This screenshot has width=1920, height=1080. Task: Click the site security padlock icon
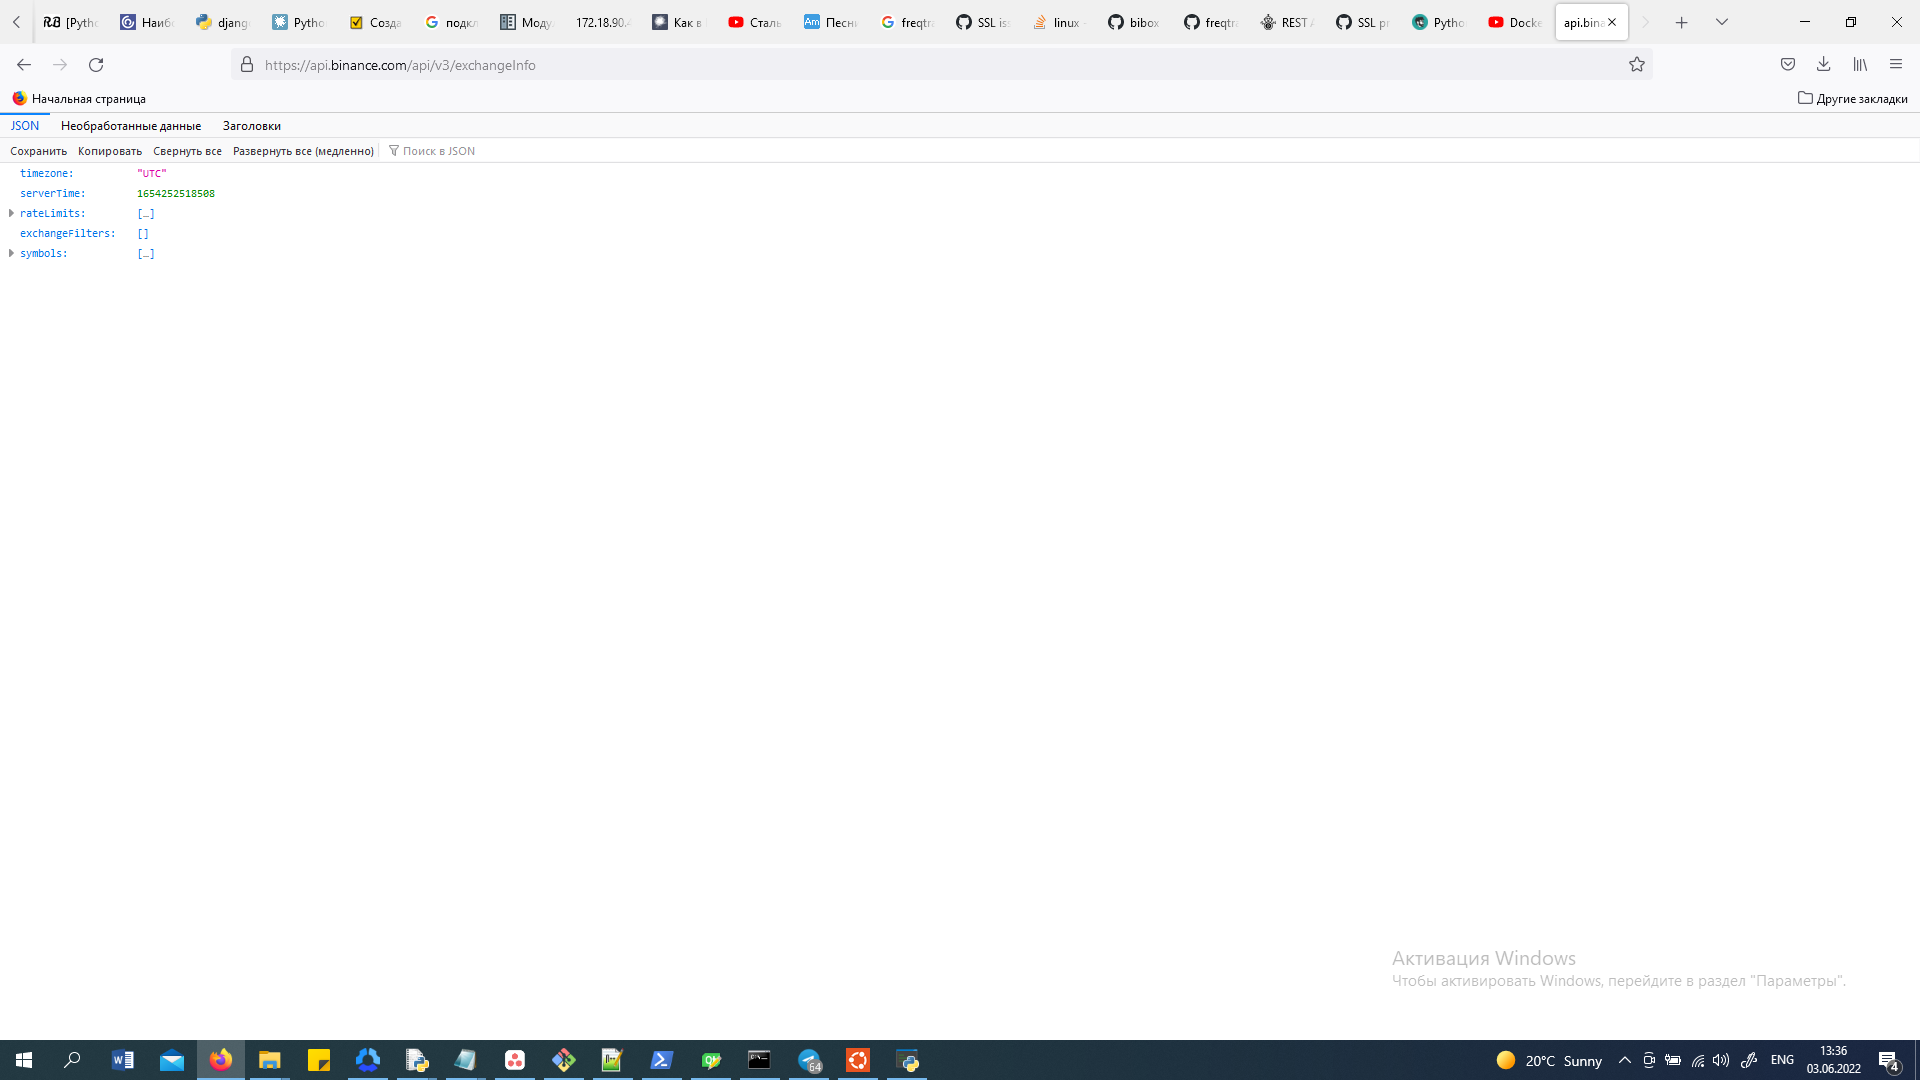[x=245, y=64]
